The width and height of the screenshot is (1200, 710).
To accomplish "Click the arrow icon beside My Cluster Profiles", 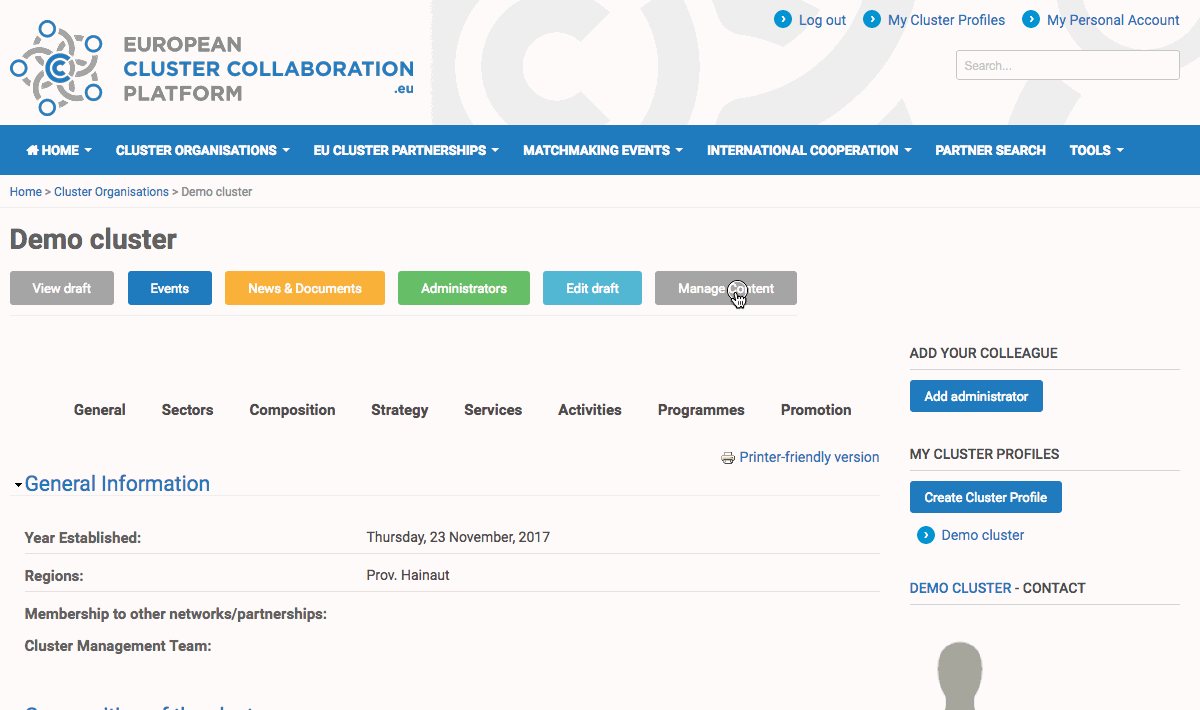I will tap(872, 19).
